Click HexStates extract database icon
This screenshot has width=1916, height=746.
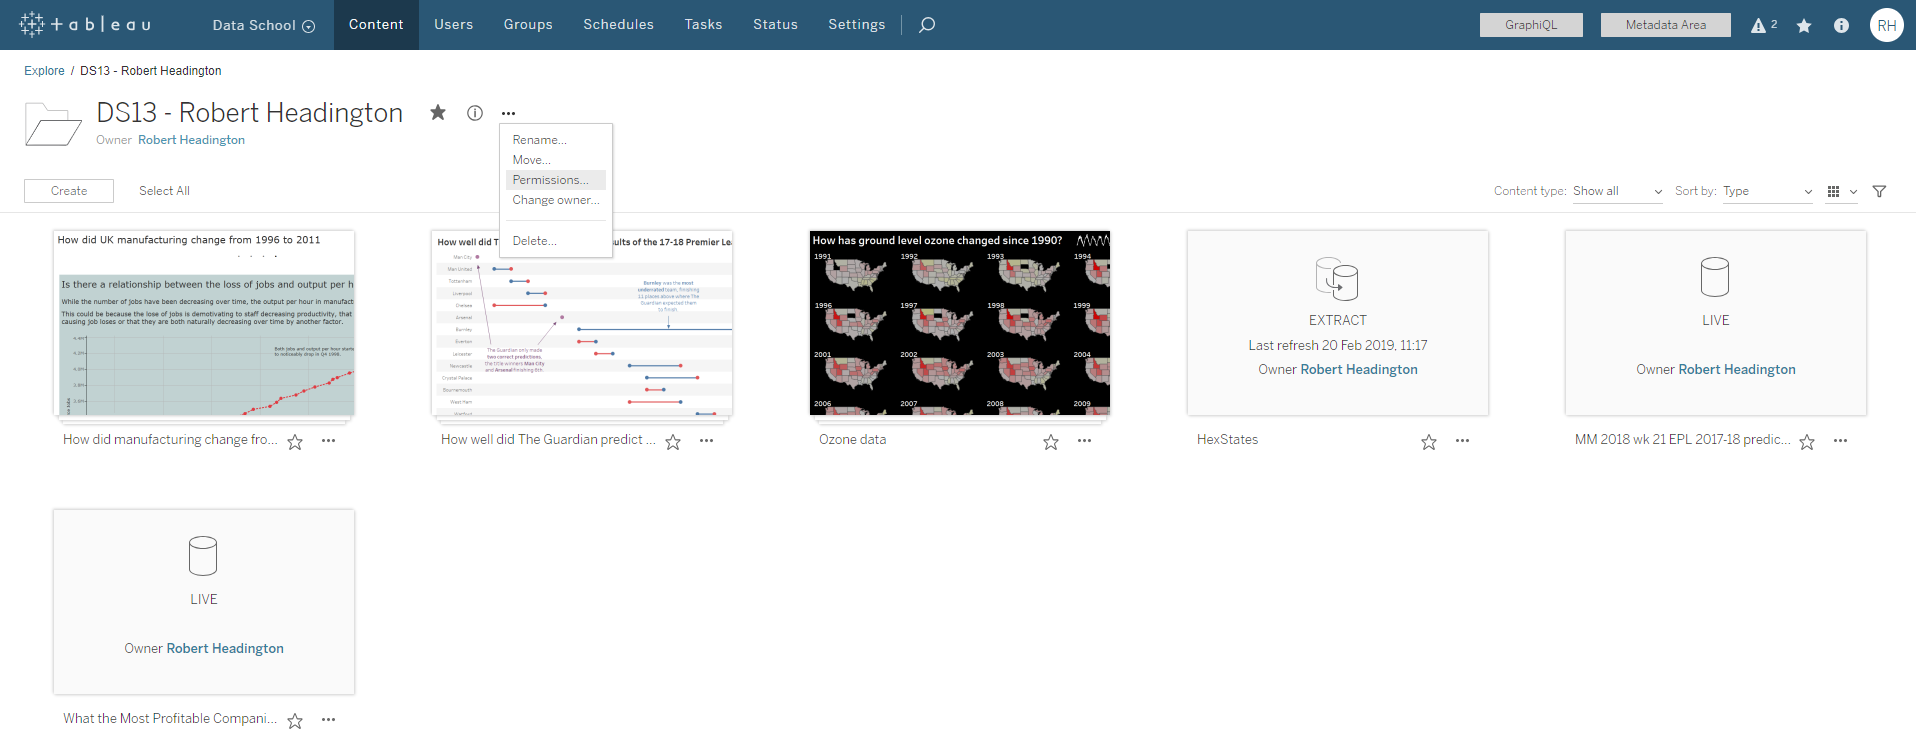pyautogui.click(x=1337, y=279)
